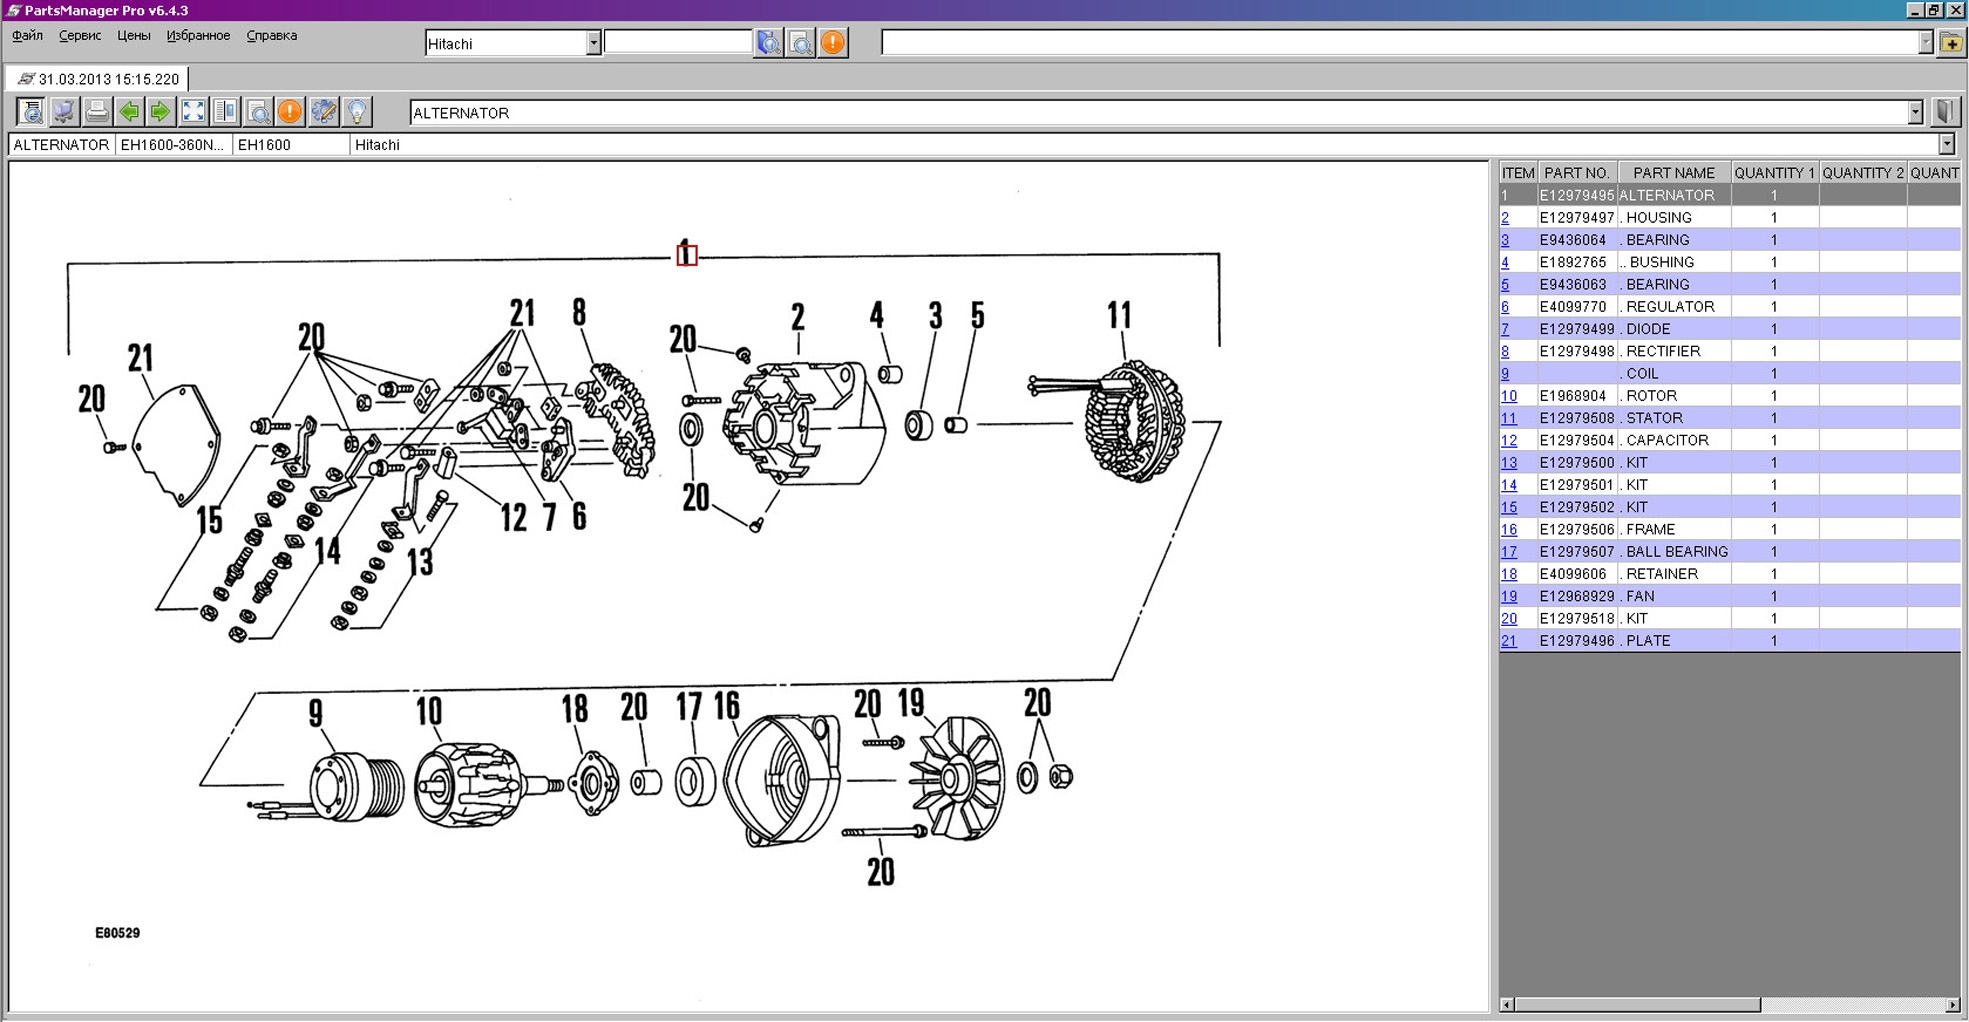Click the lightbulb hint icon
This screenshot has height=1022, width=1969.
click(357, 112)
